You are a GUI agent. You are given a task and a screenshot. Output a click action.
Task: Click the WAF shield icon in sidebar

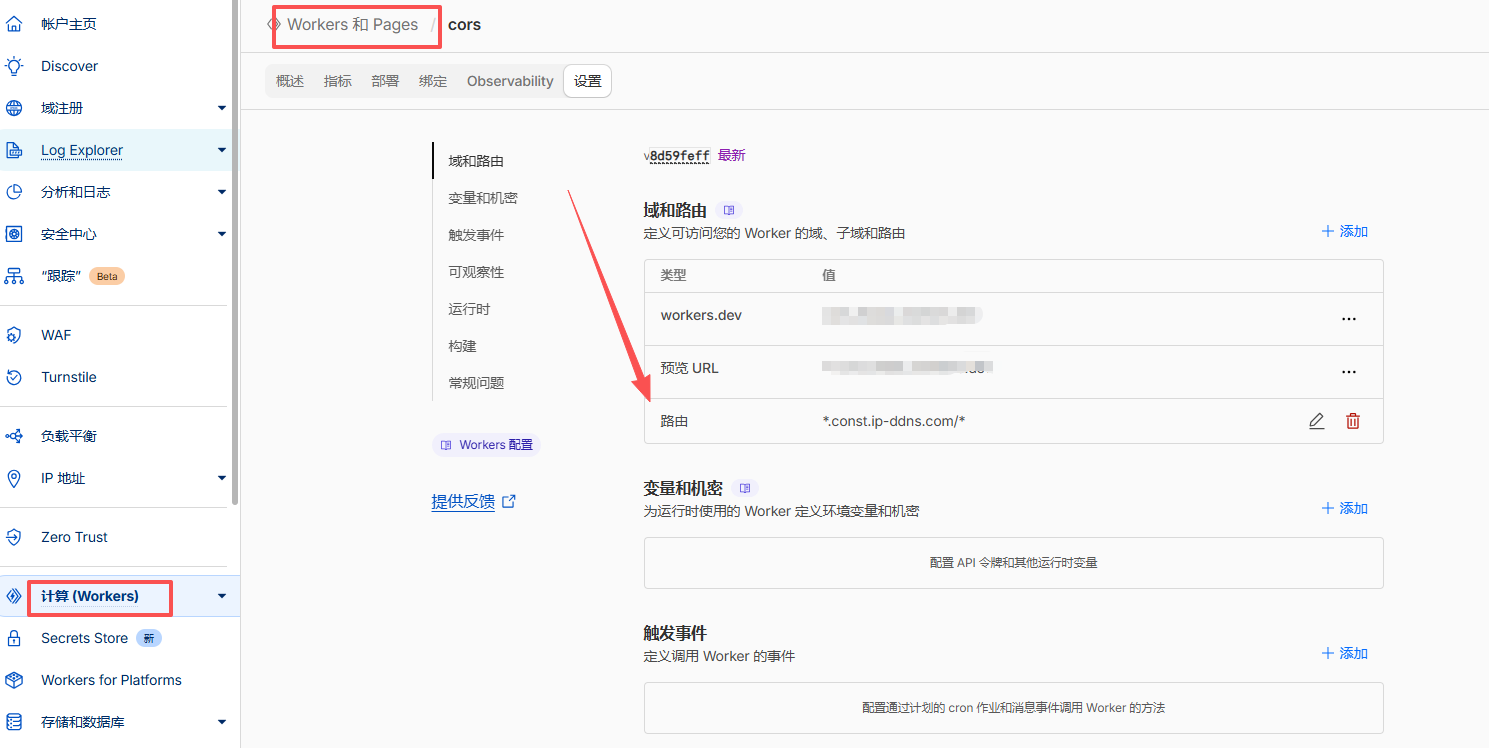14,335
